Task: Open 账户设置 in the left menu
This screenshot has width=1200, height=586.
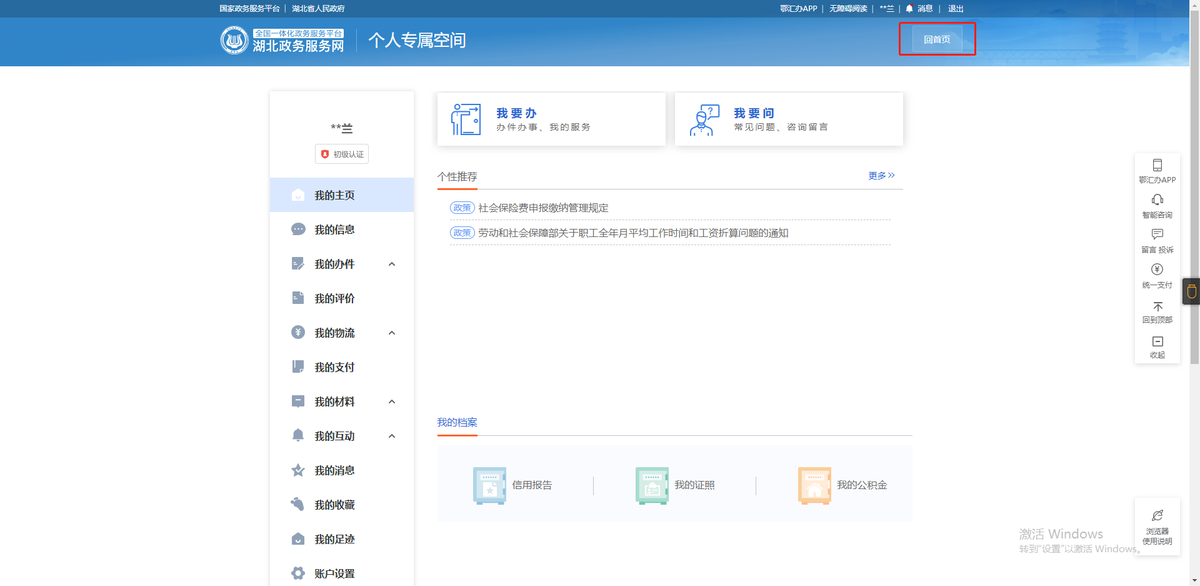Action: (x=334, y=574)
